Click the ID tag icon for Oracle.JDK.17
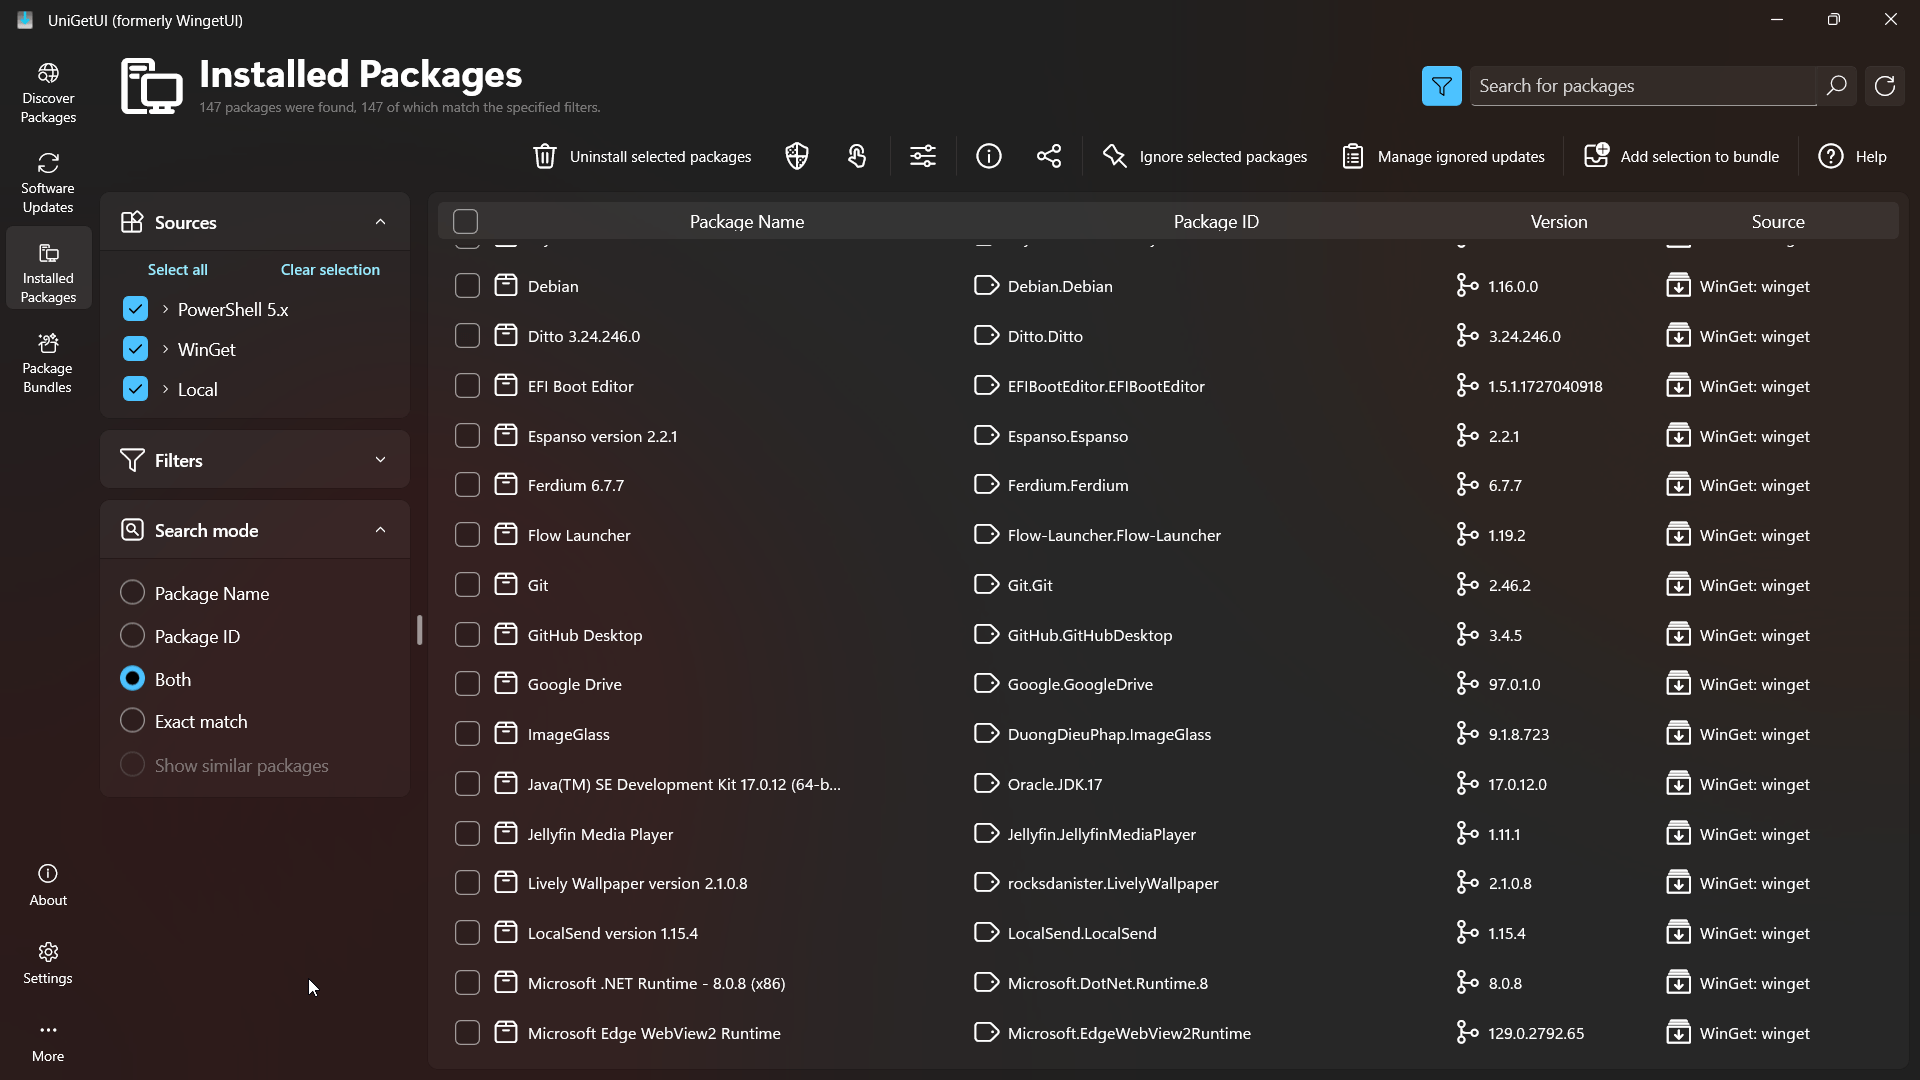The image size is (1920, 1080). click(x=986, y=783)
